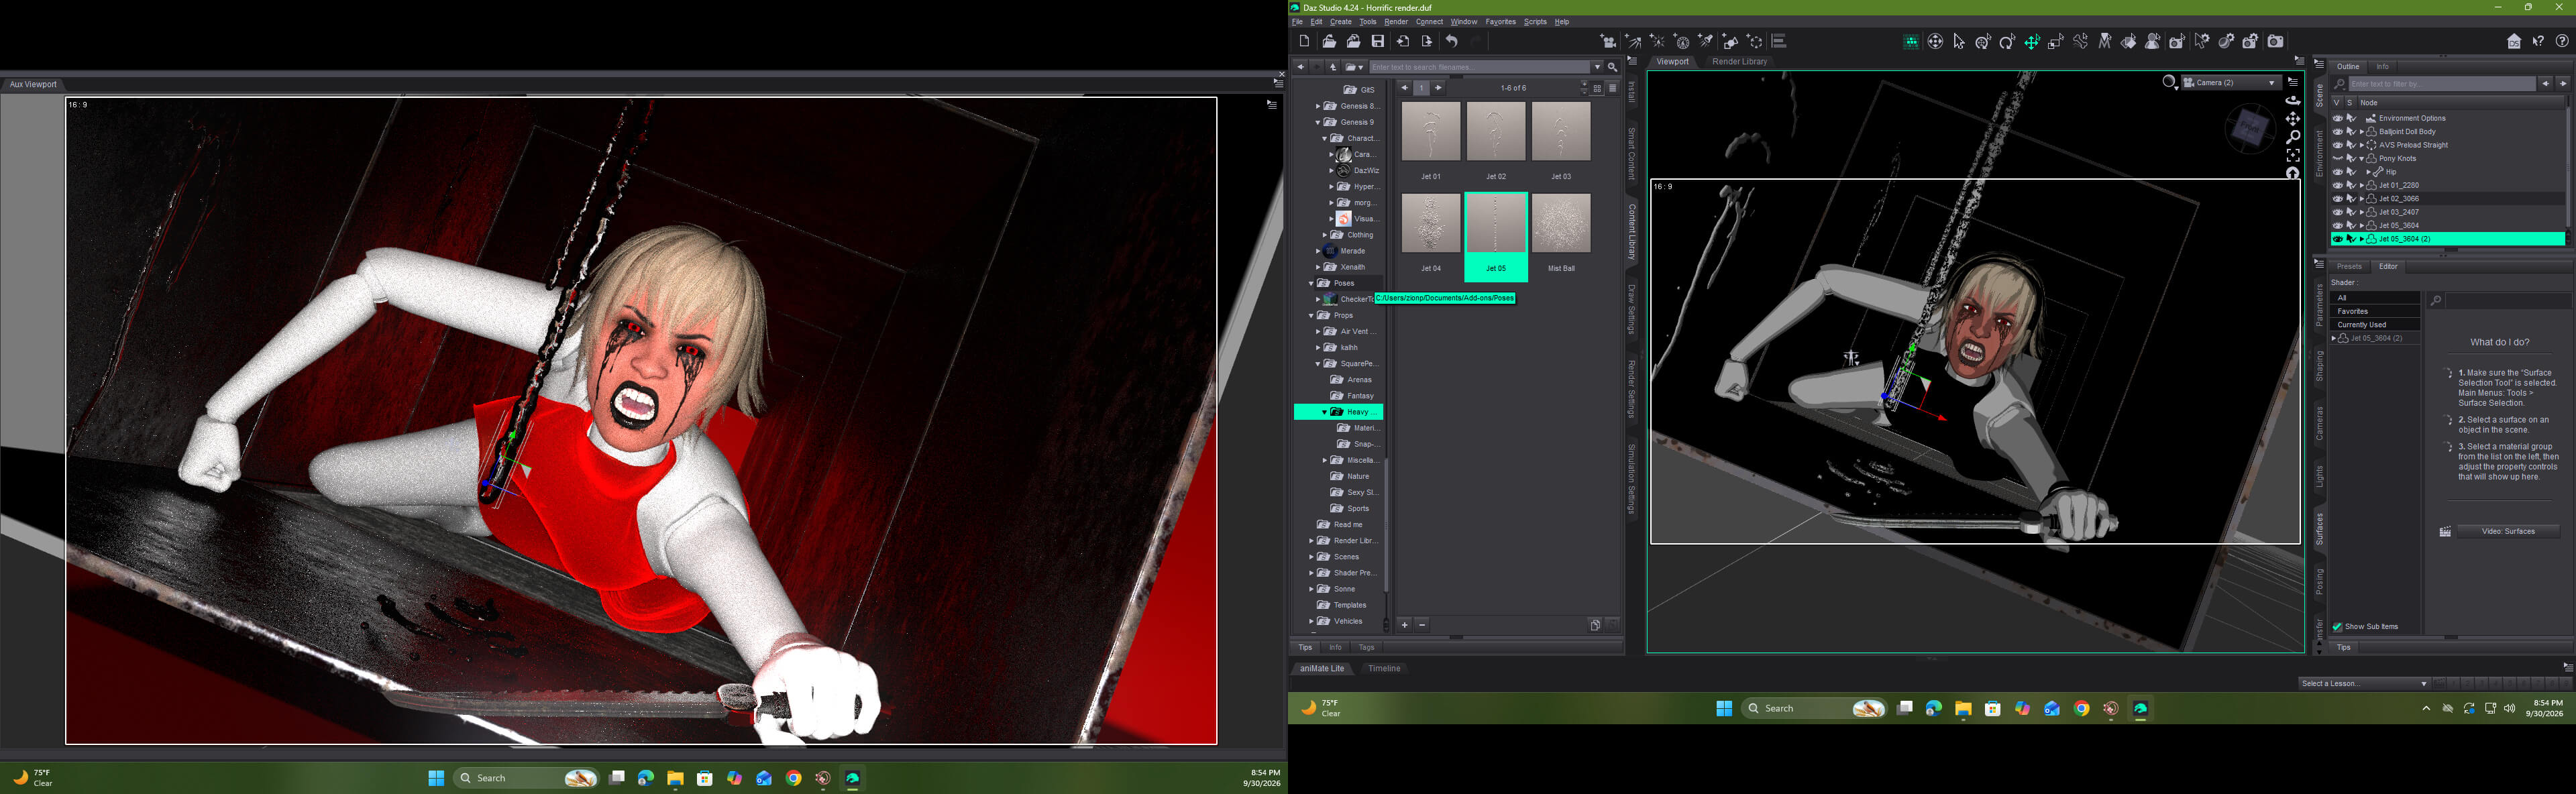Image resolution: width=2576 pixels, height=794 pixels.
Task: Expand the AVS Preload Straight node
Action: click(x=2362, y=145)
